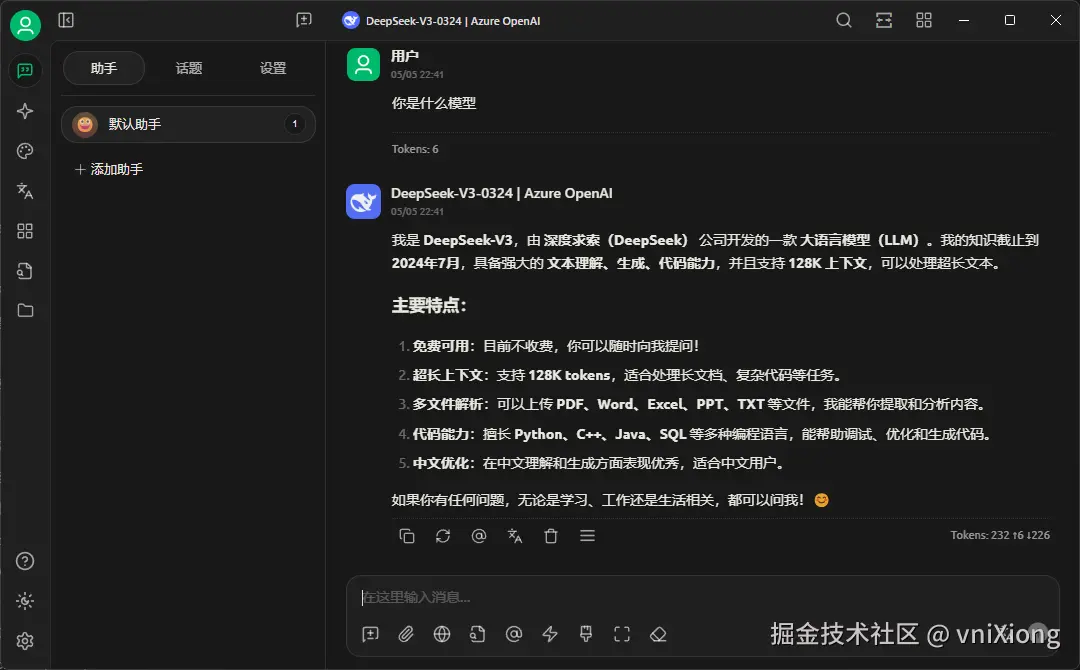This screenshot has height=670, width=1080.
Task: Open the help question mark icon
Action: (25, 561)
